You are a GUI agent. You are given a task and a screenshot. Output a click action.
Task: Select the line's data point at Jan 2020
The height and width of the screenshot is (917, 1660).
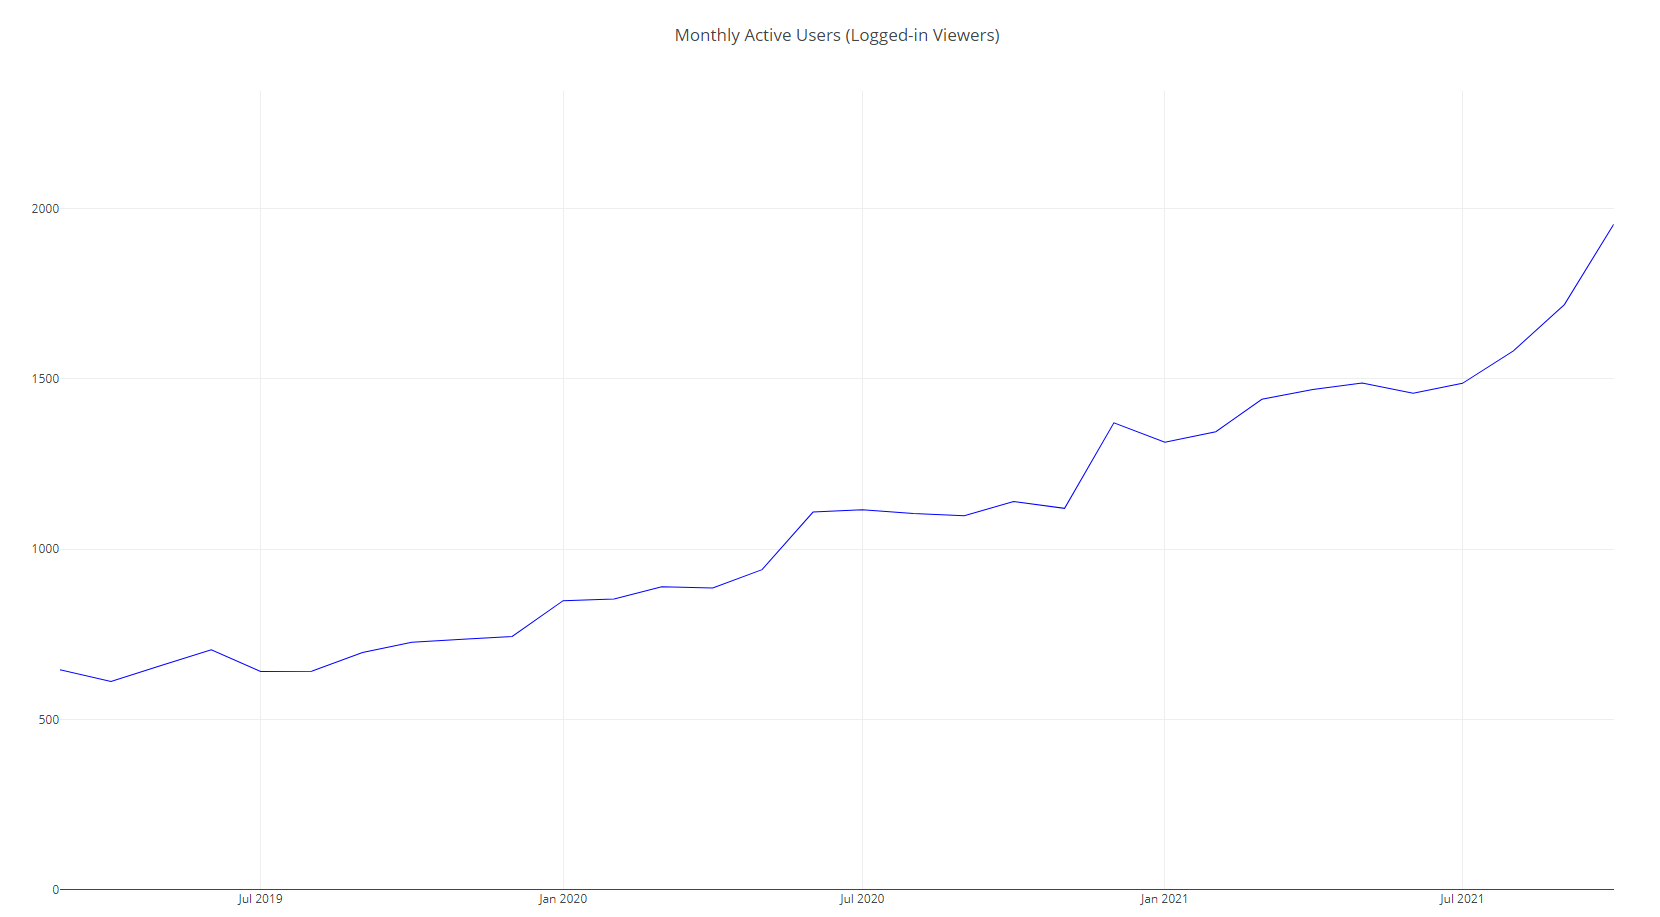(x=563, y=601)
